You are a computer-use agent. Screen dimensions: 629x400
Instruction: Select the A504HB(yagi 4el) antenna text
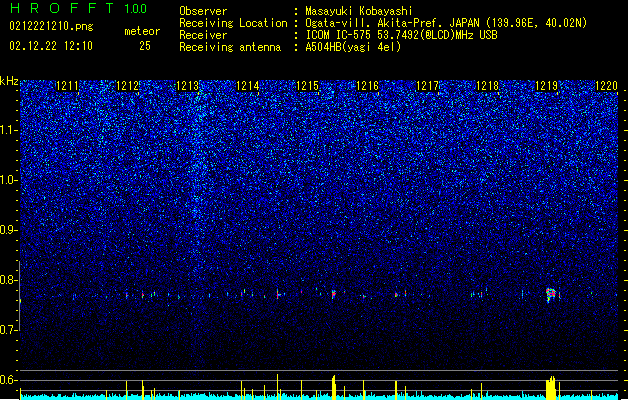[x=353, y=47]
